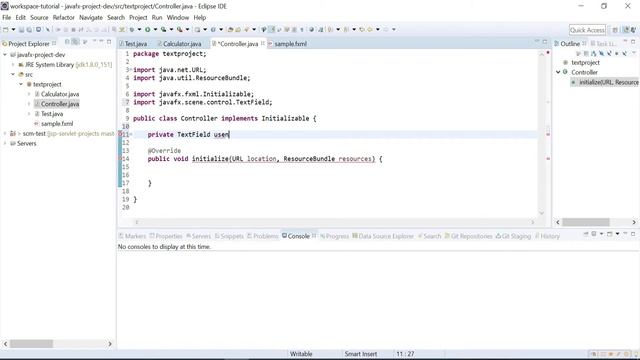The width and height of the screenshot is (640, 360).
Task: Click the Save toolbar icon
Action: pyautogui.click(x=21, y=29)
